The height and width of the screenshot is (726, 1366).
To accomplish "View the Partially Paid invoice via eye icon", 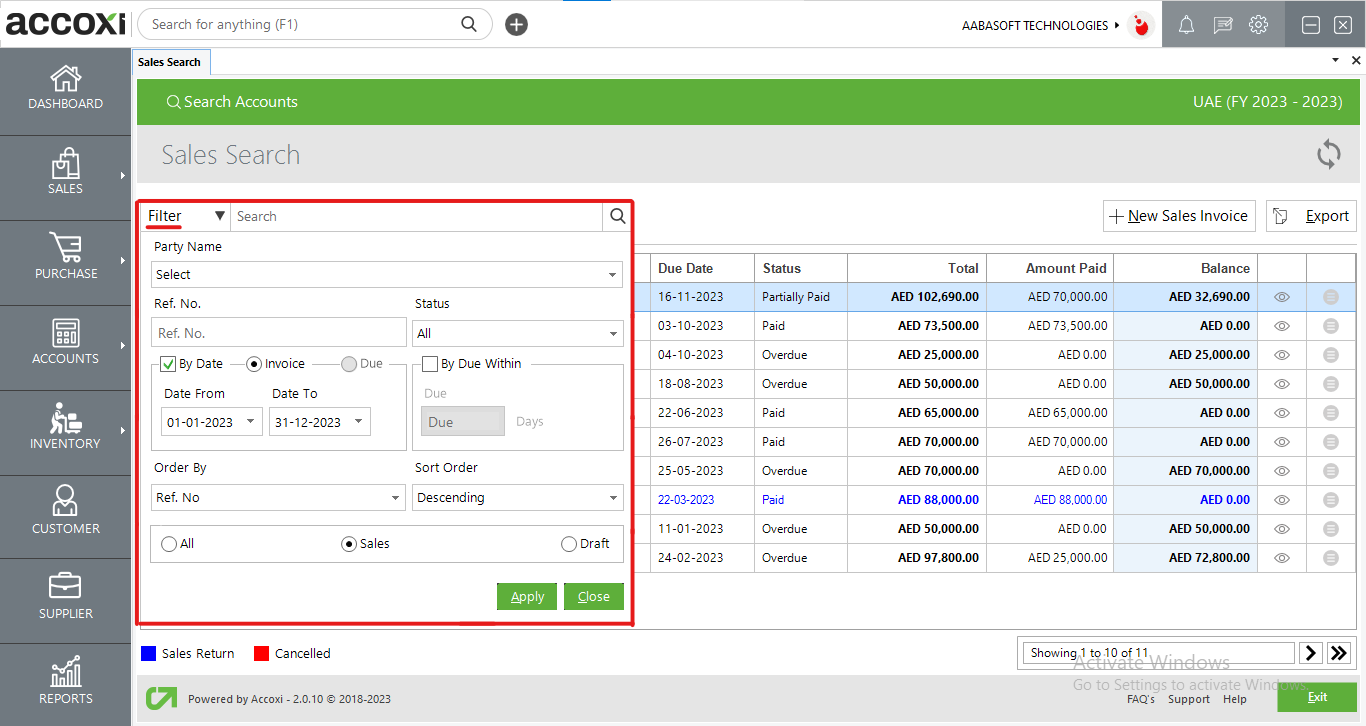I will [x=1282, y=297].
